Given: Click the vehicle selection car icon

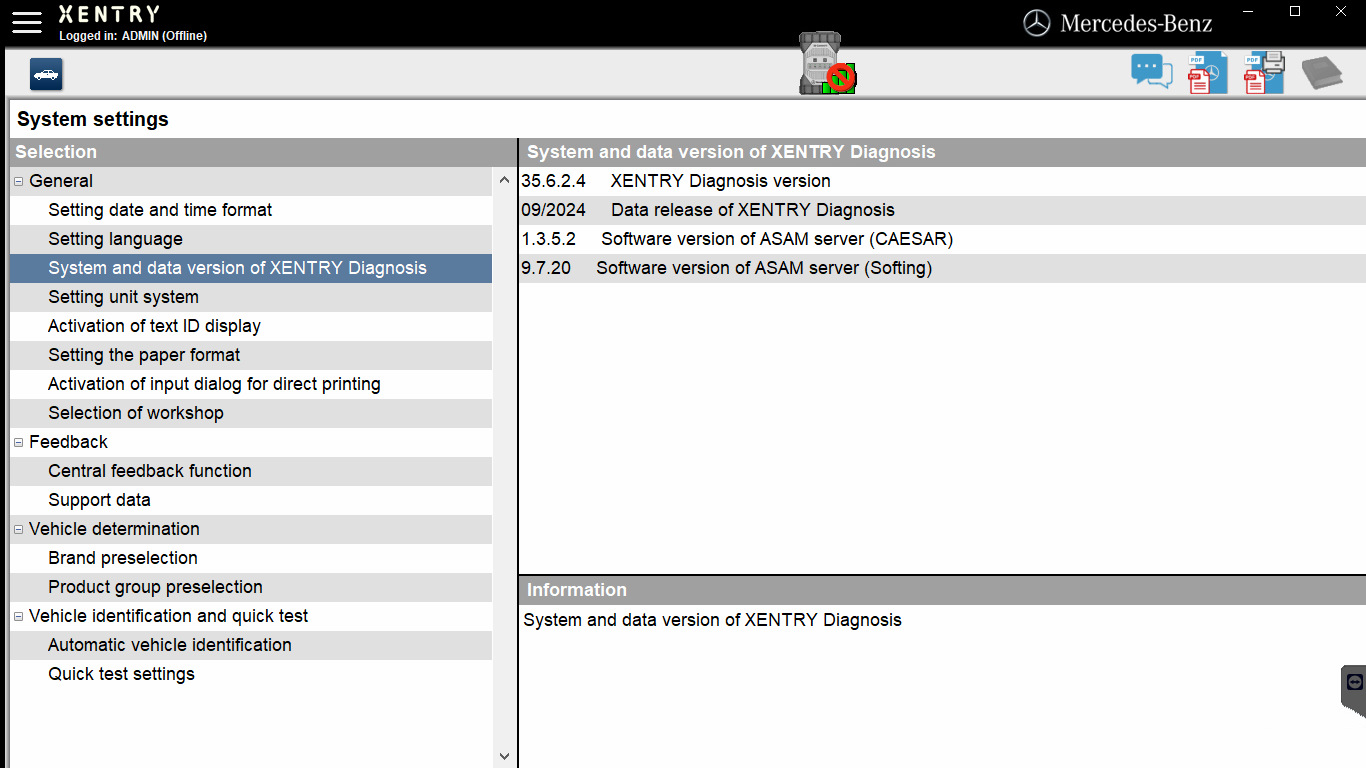Looking at the screenshot, I should coord(46,74).
